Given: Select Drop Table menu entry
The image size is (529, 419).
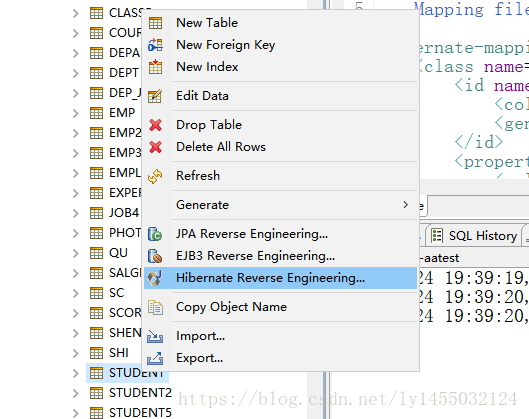Looking at the screenshot, I should tap(281, 125).
